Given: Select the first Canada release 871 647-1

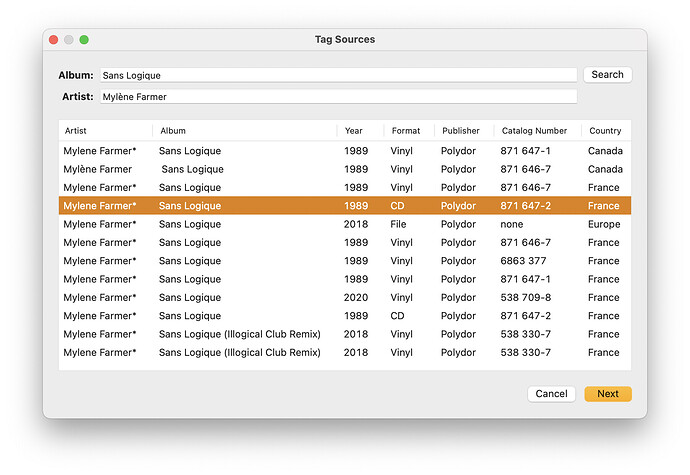Looking at the screenshot, I should click(x=345, y=151).
